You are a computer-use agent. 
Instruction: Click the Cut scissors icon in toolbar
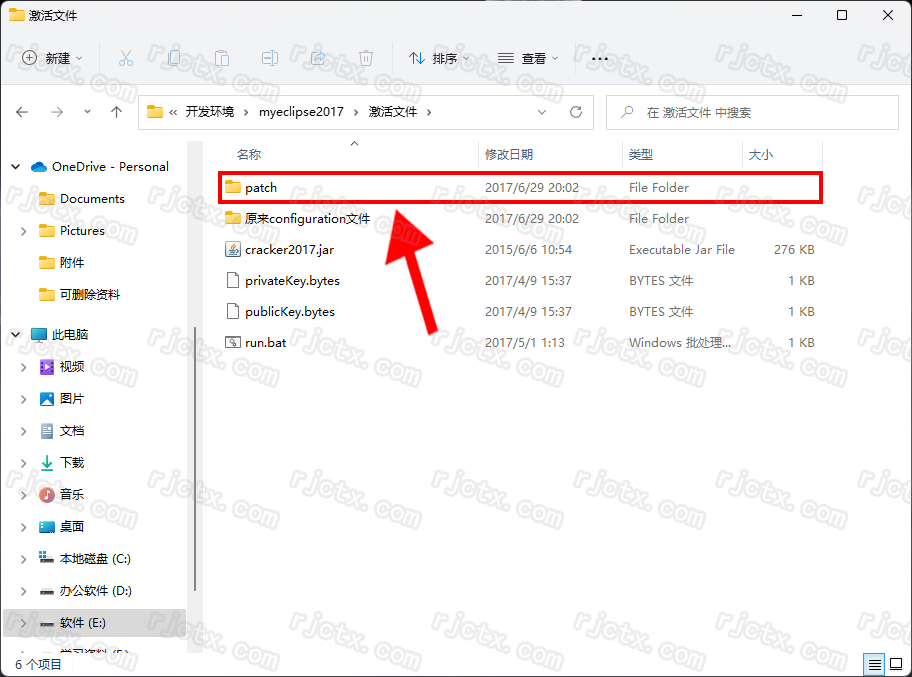(x=126, y=58)
